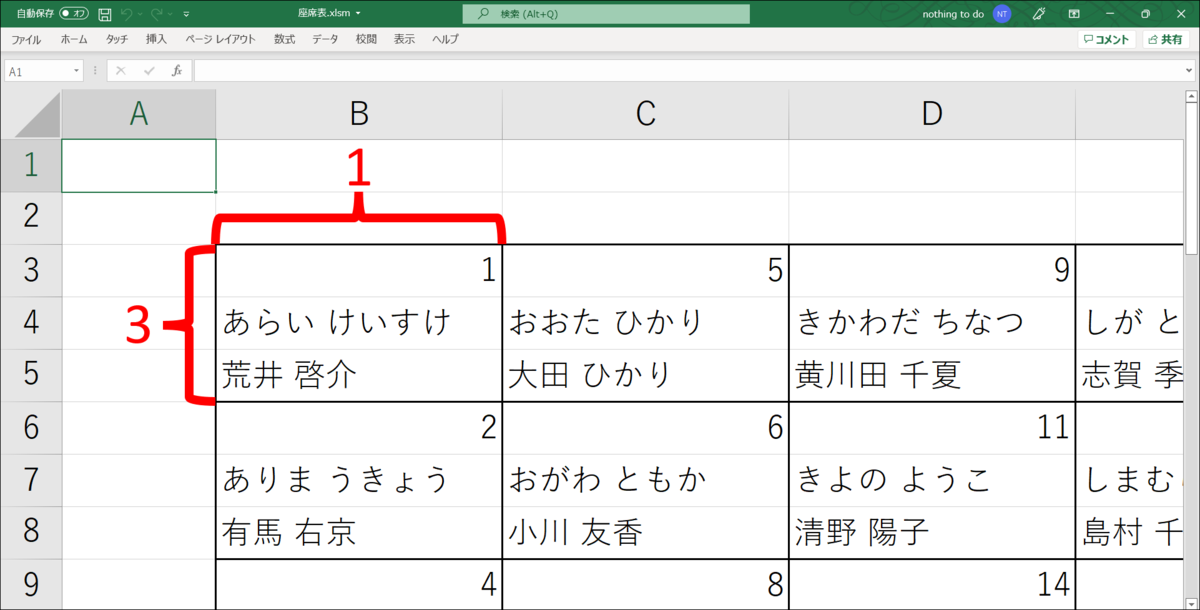Select row 6 header
This screenshot has width=1200, height=610.
tap(31, 428)
